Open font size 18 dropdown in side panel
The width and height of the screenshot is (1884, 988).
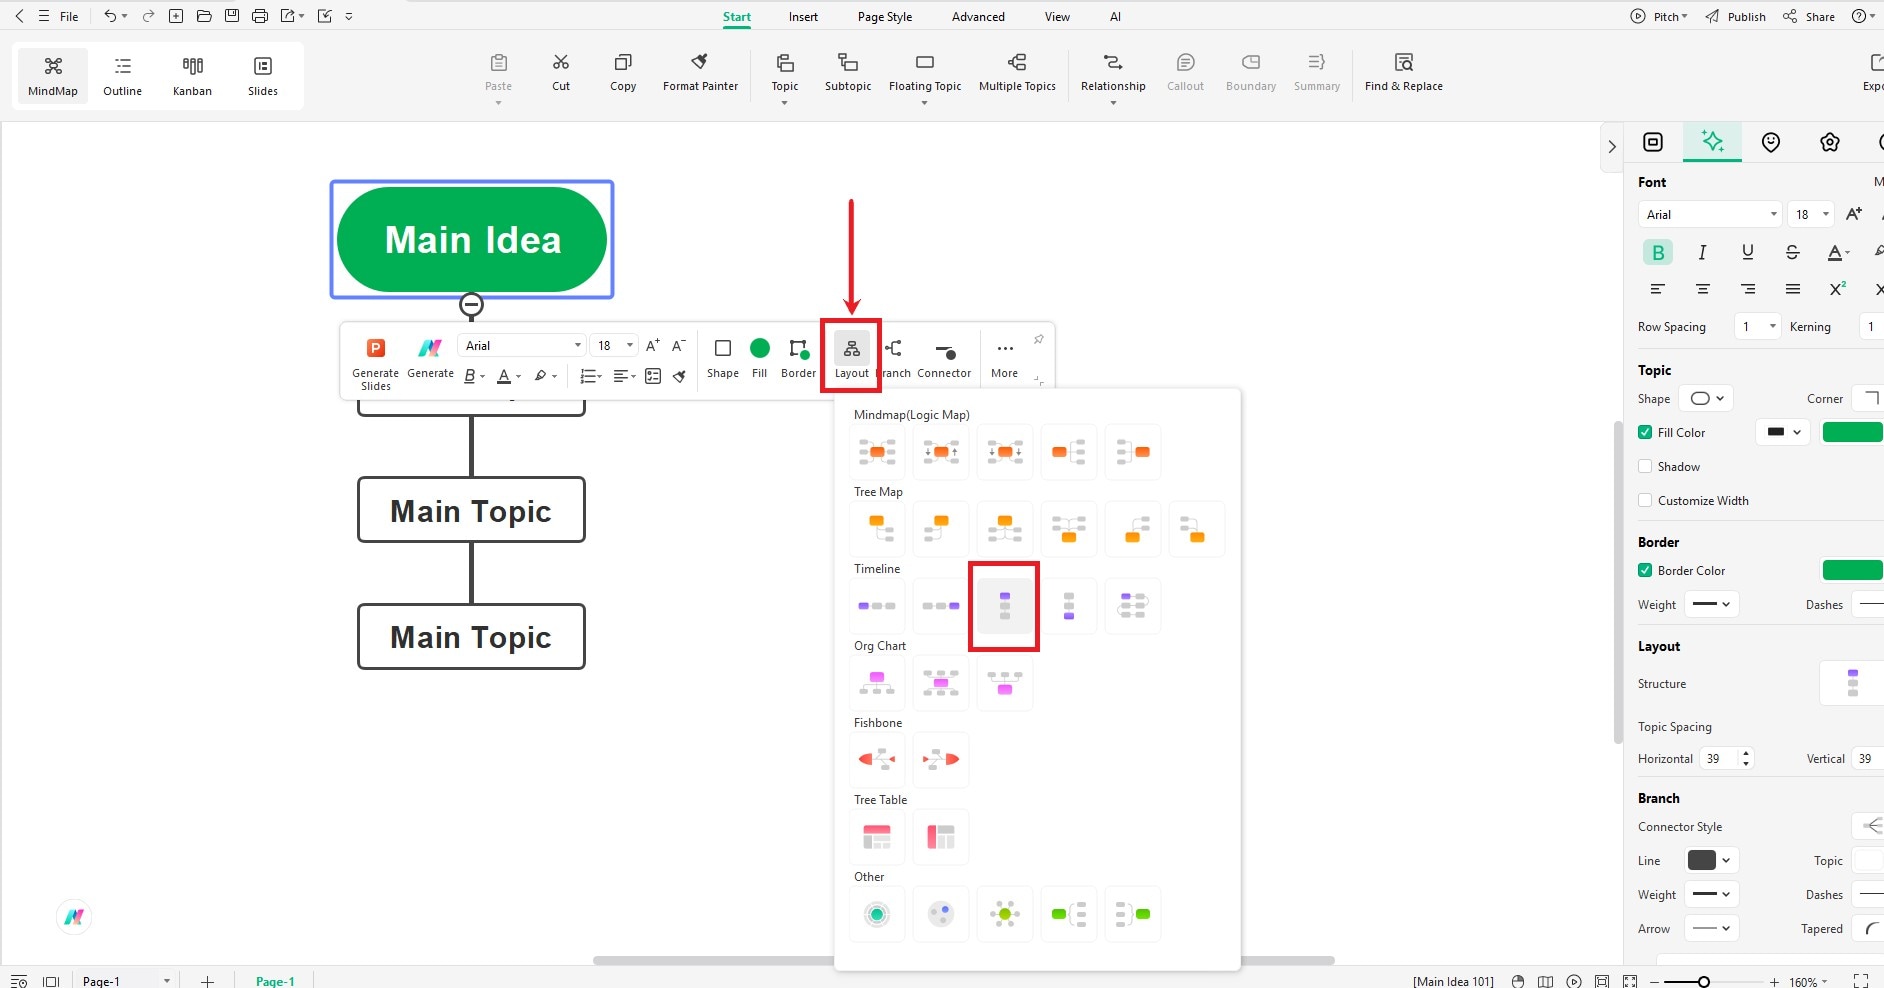[x=1811, y=214]
